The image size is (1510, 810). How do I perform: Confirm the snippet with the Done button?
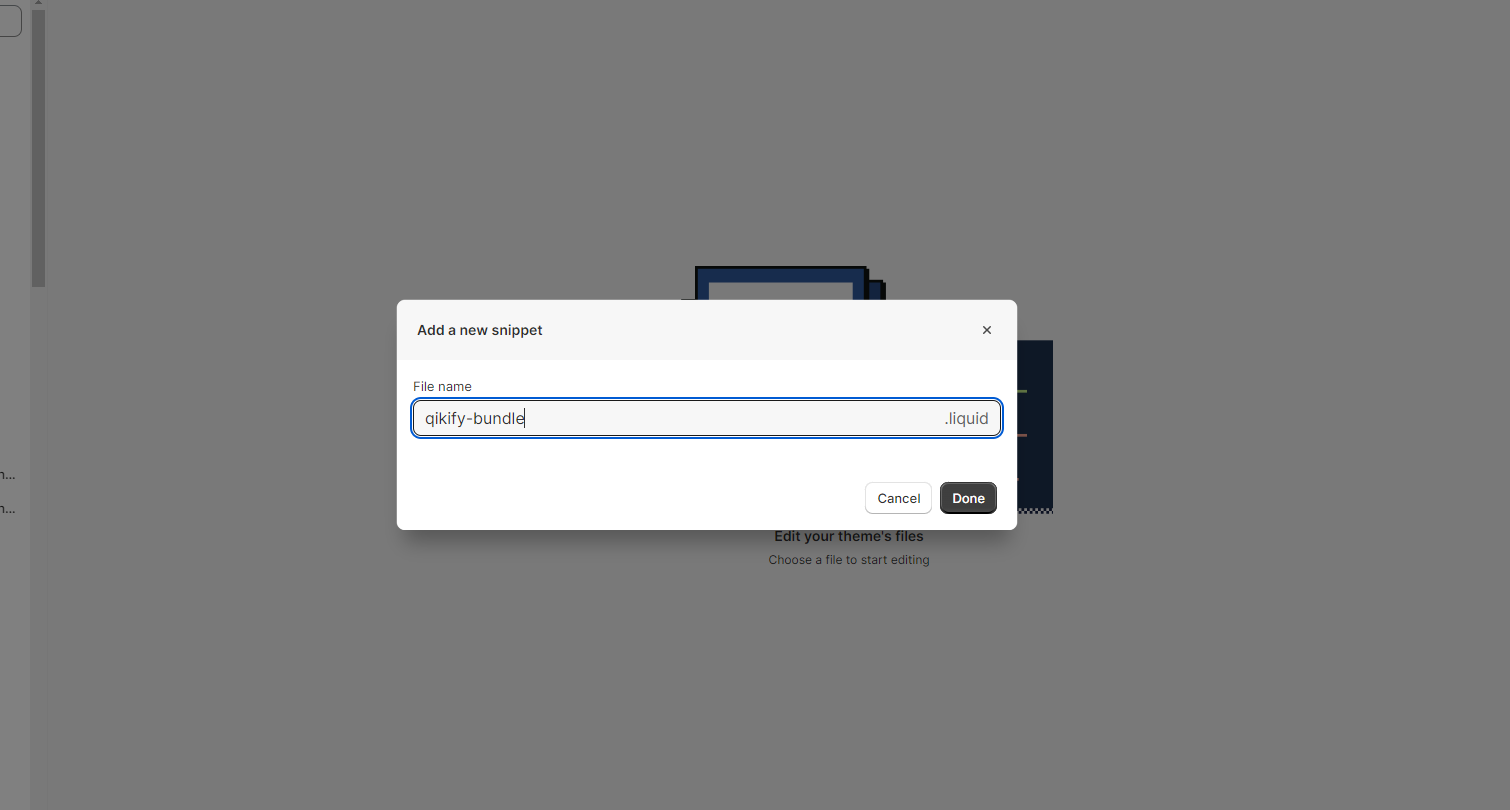(x=968, y=498)
